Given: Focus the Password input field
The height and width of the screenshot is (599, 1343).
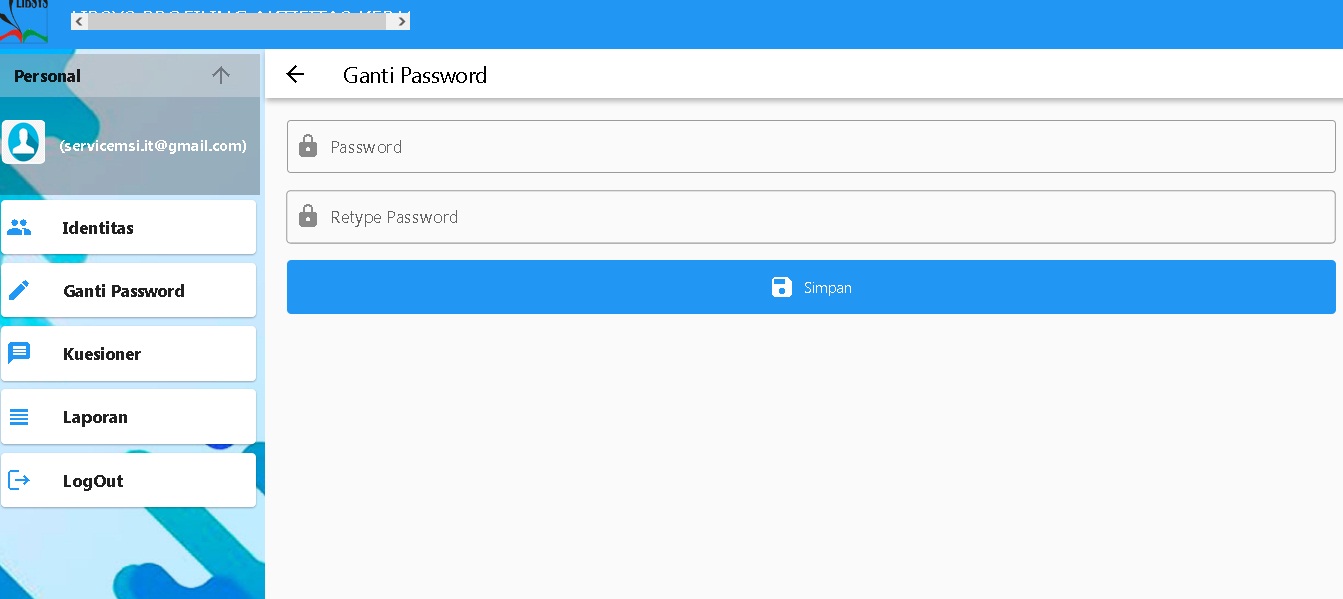Looking at the screenshot, I should (828, 147).
